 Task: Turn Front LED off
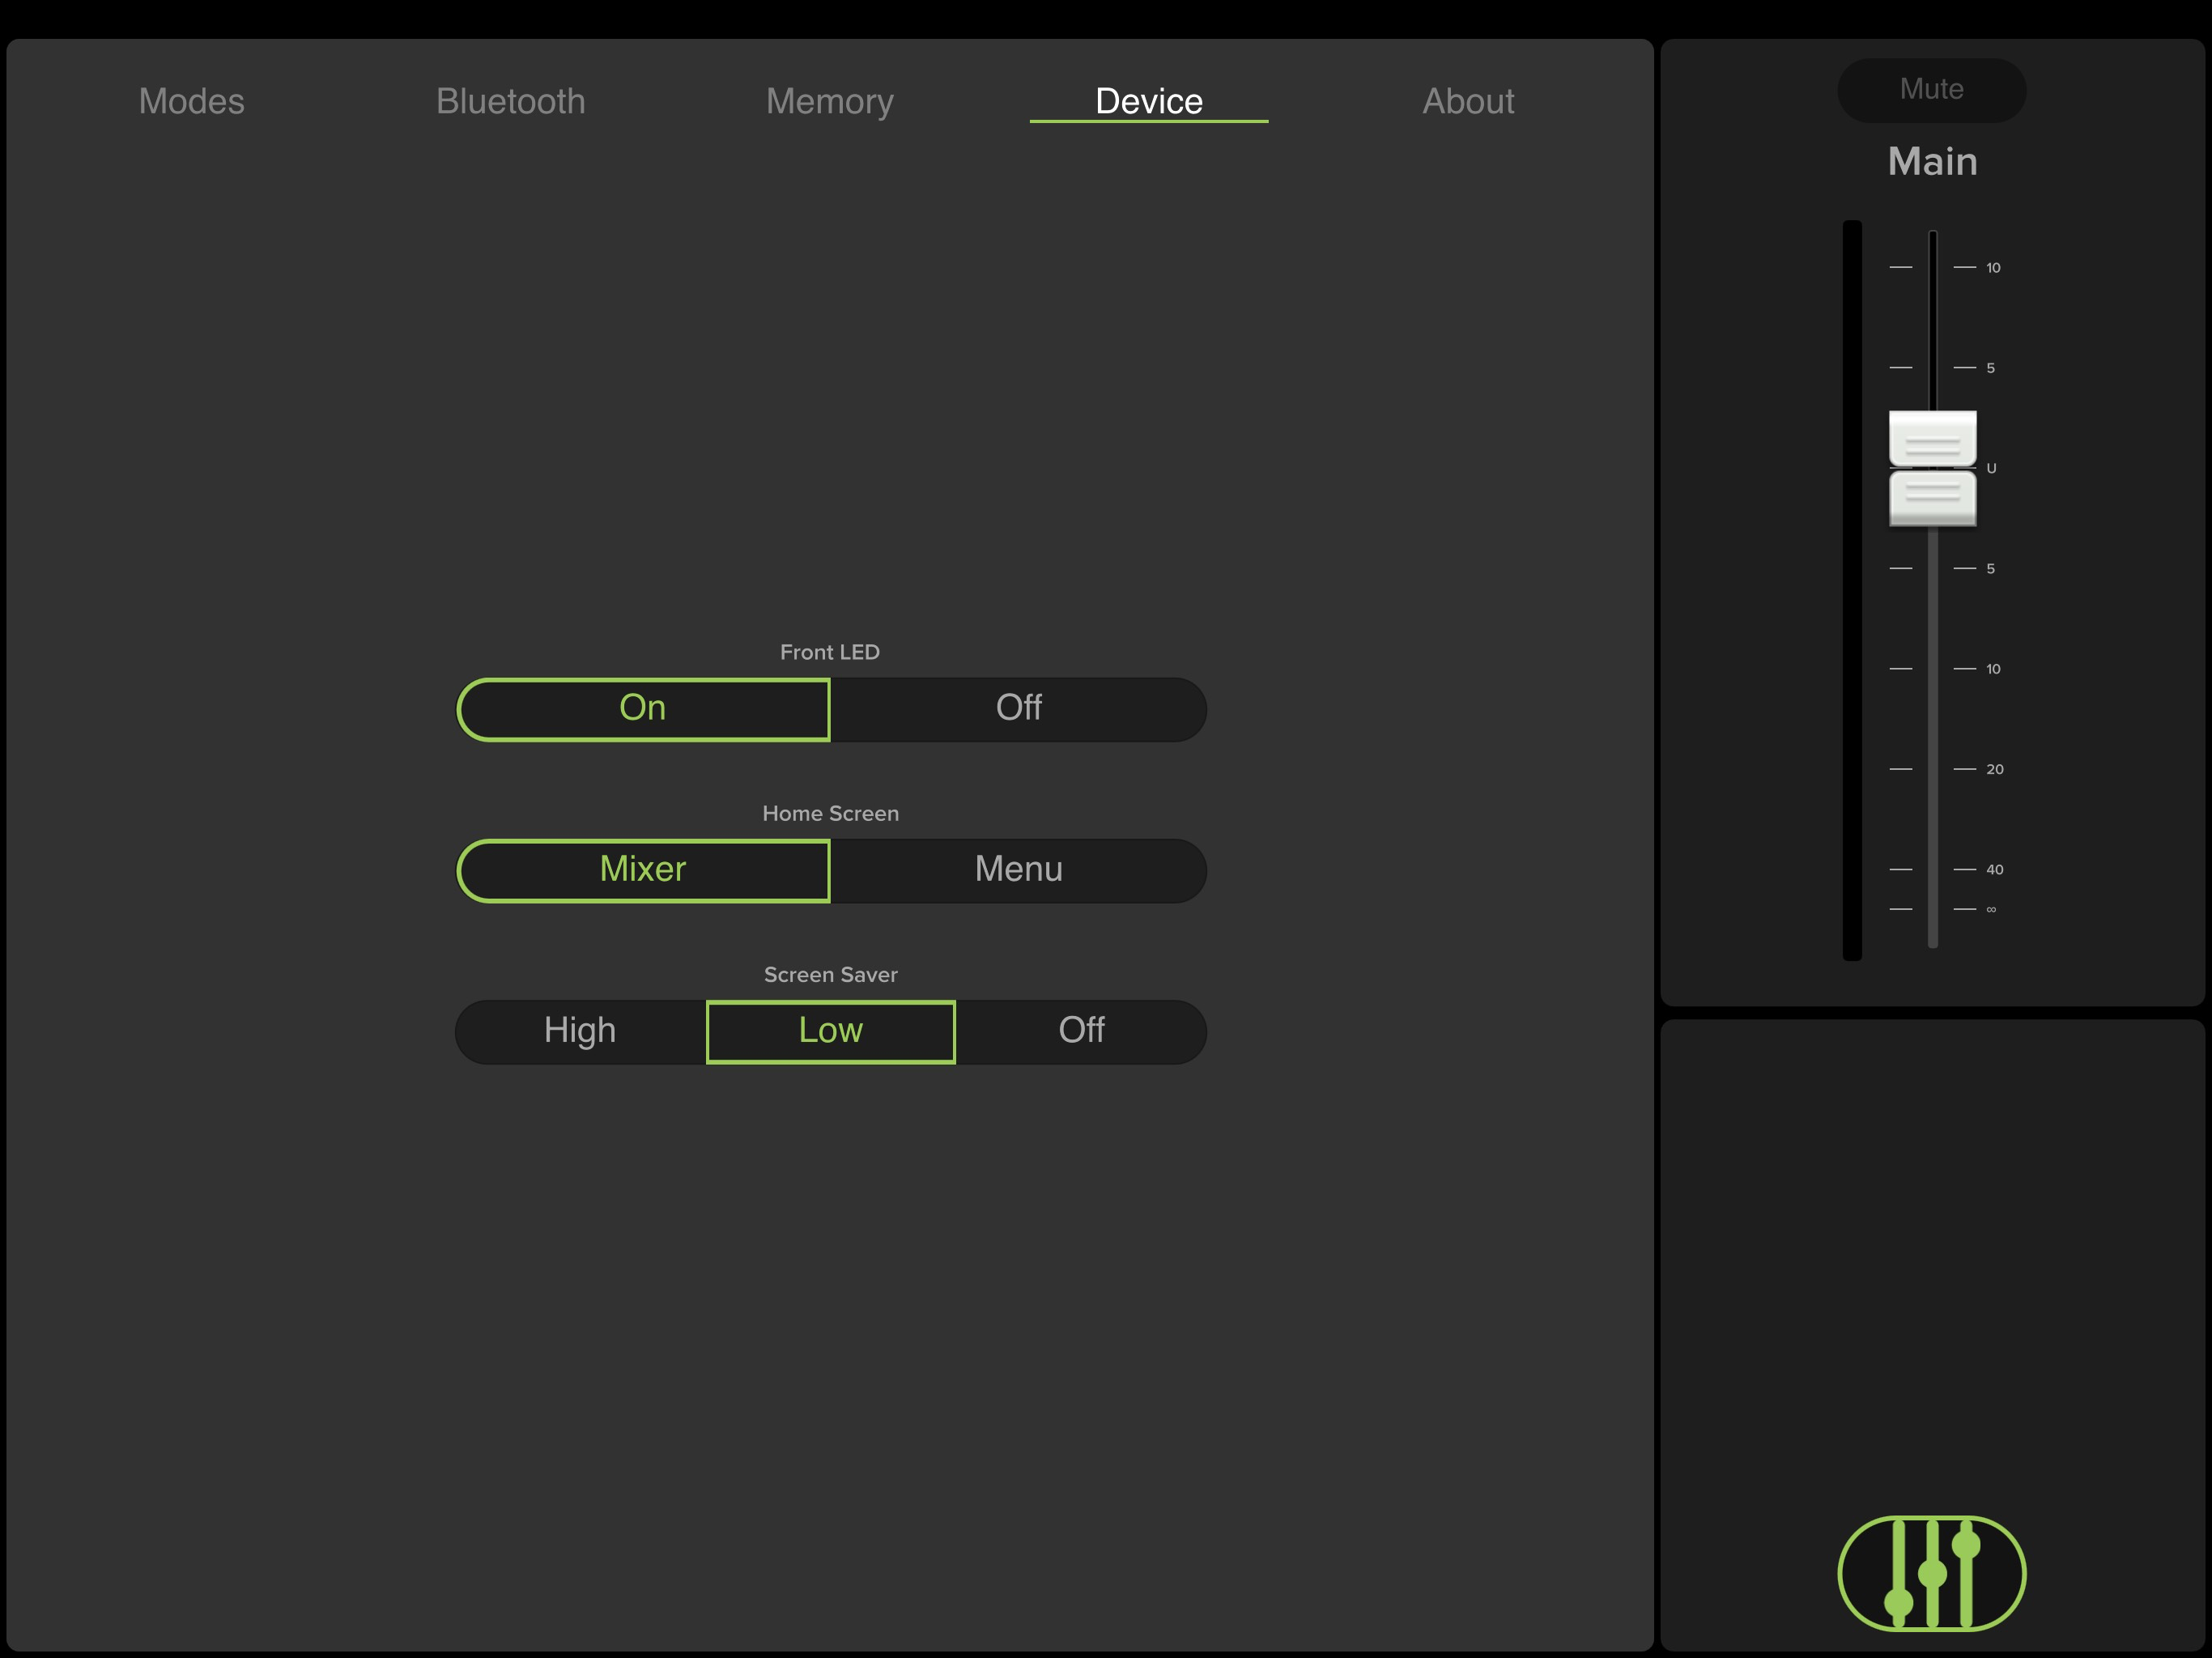click(1018, 709)
